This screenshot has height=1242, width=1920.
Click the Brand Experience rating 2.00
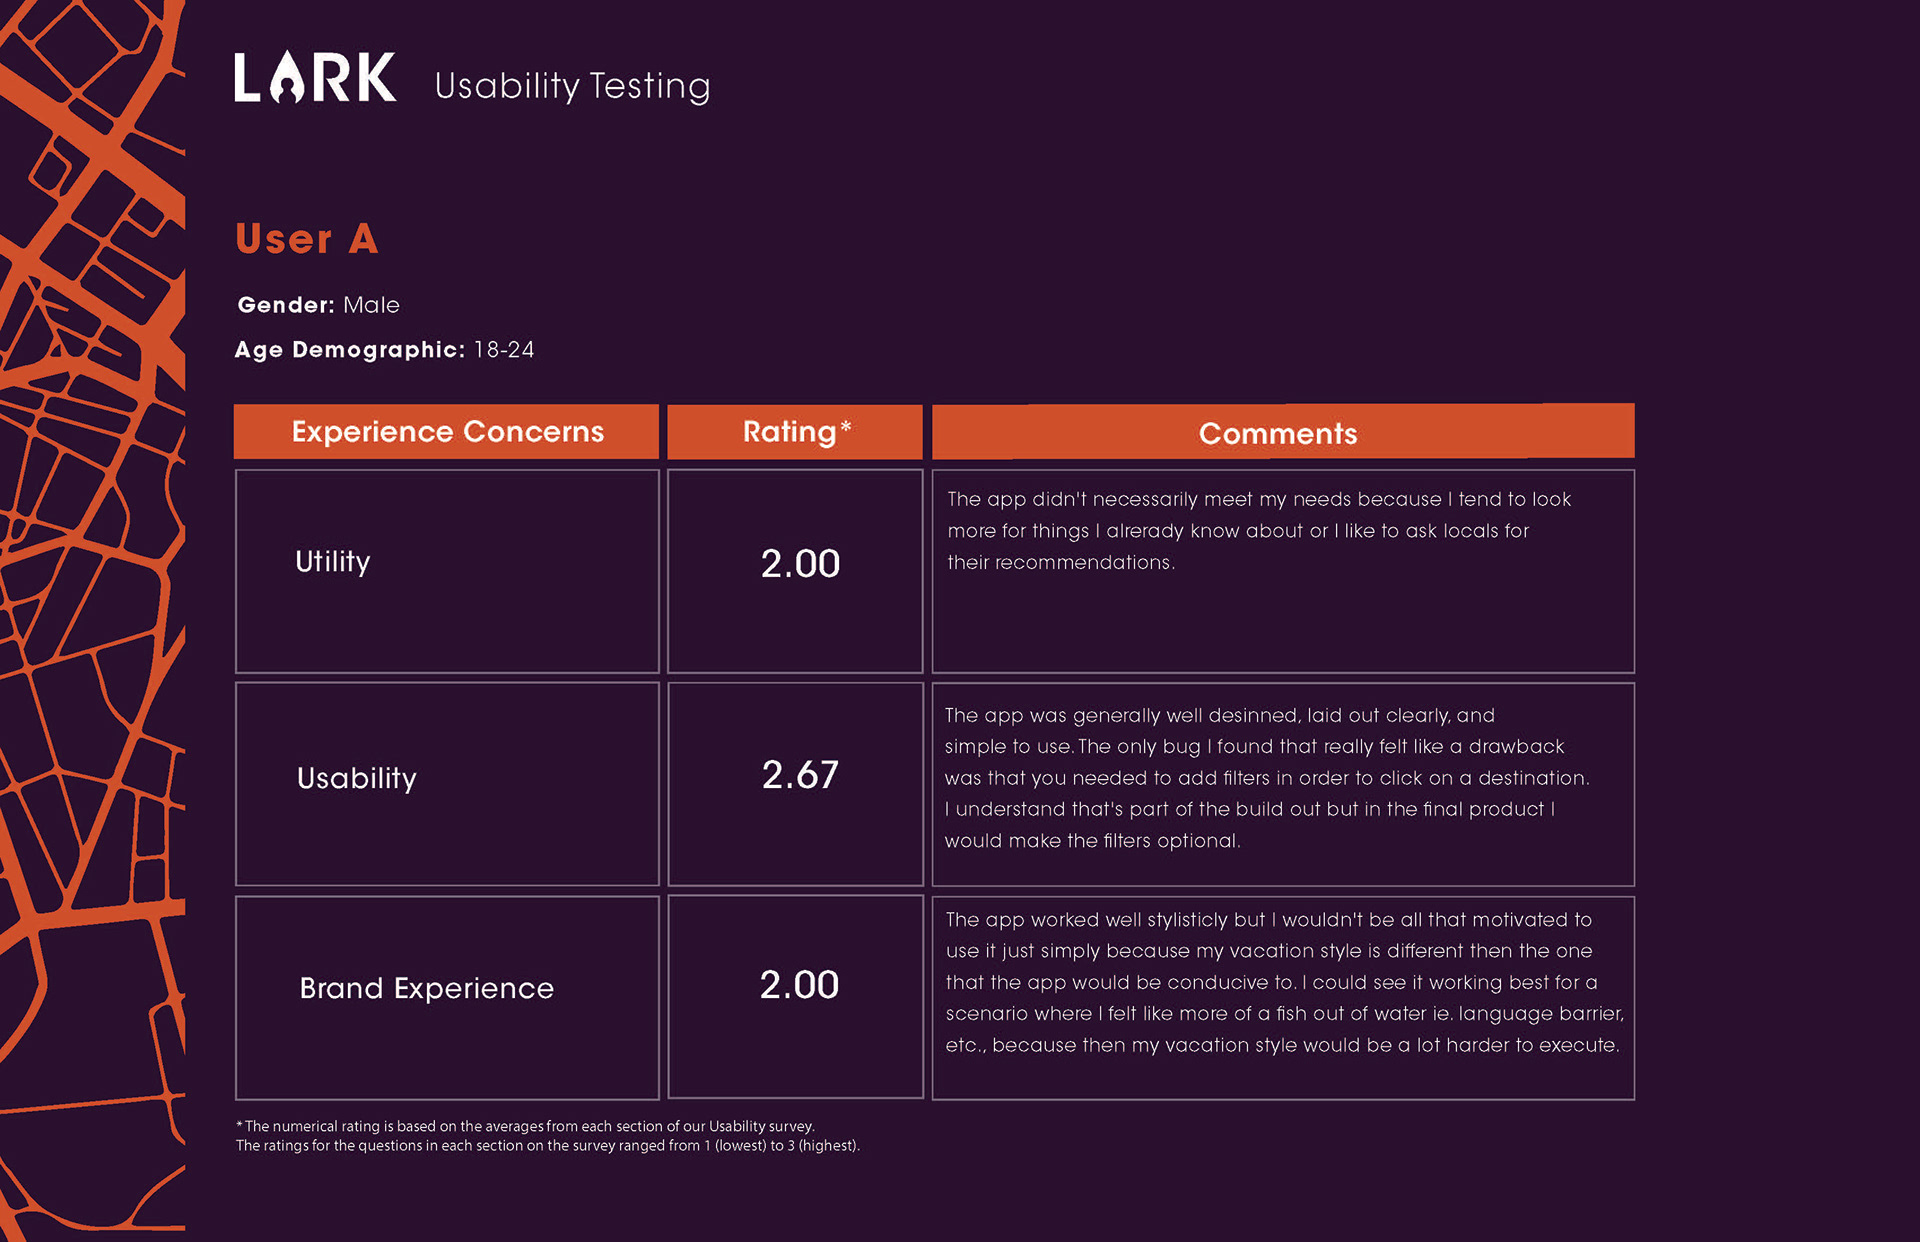[799, 985]
